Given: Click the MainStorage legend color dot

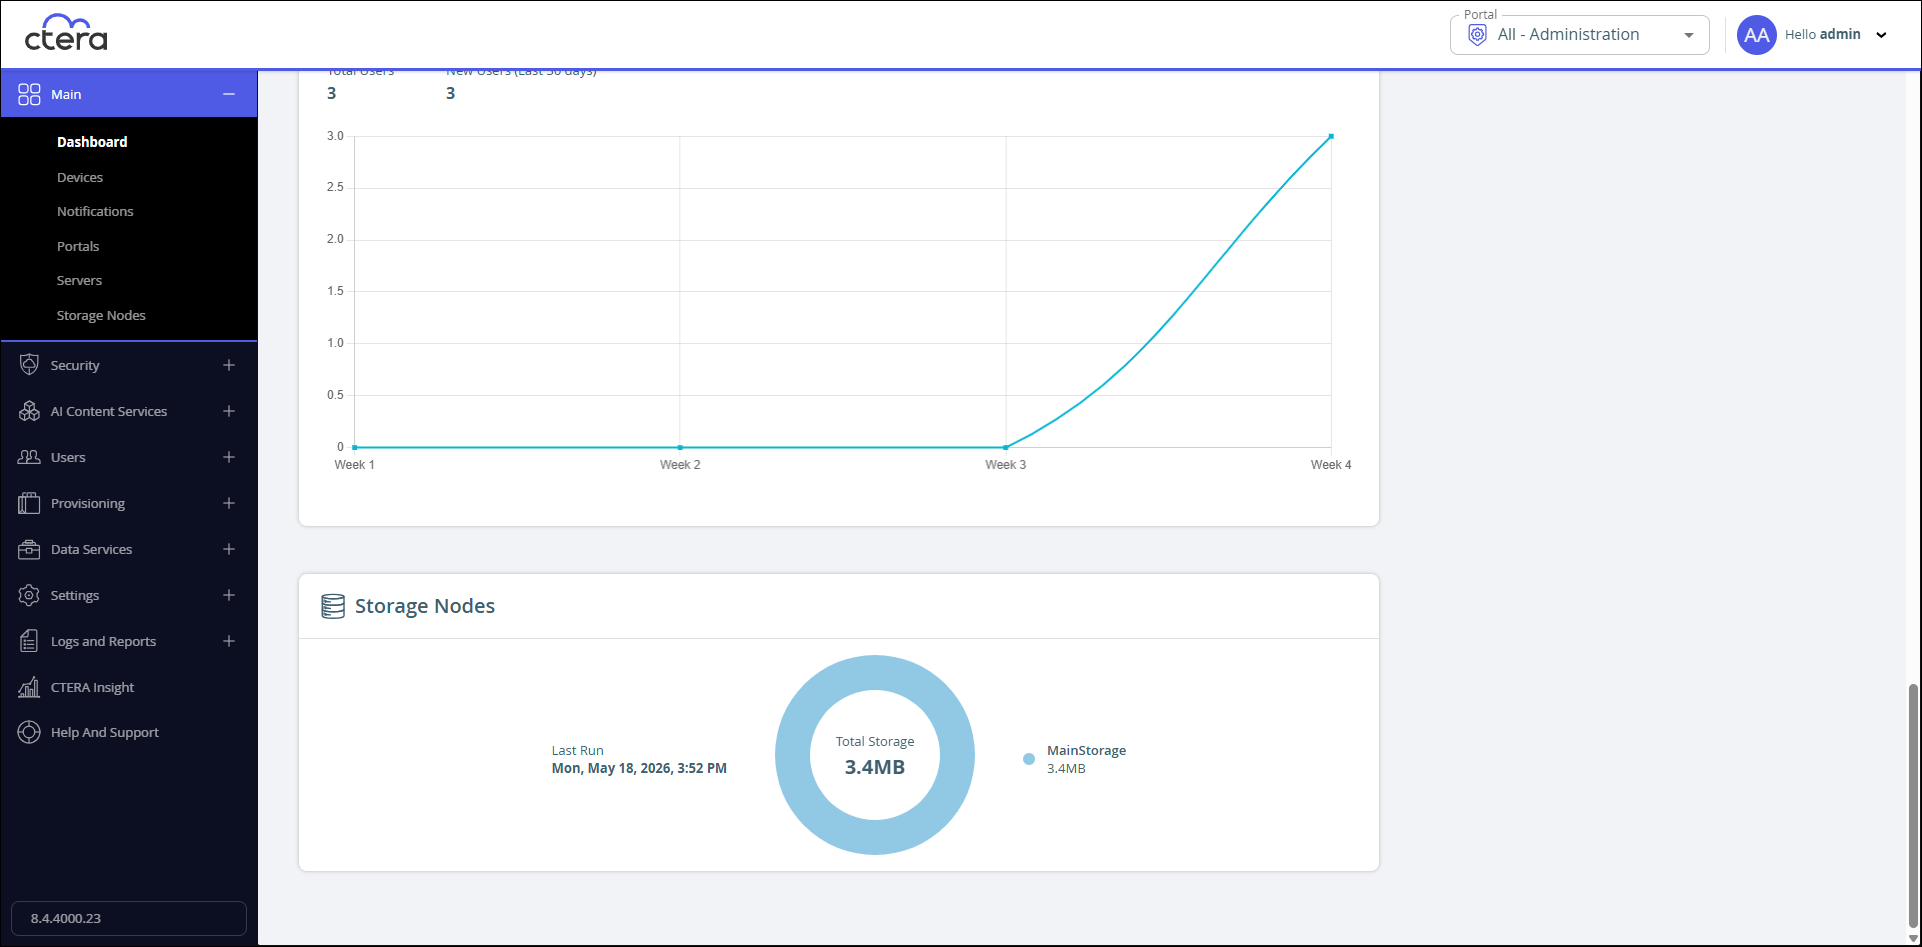Looking at the screenshot, I should 1029,759.
